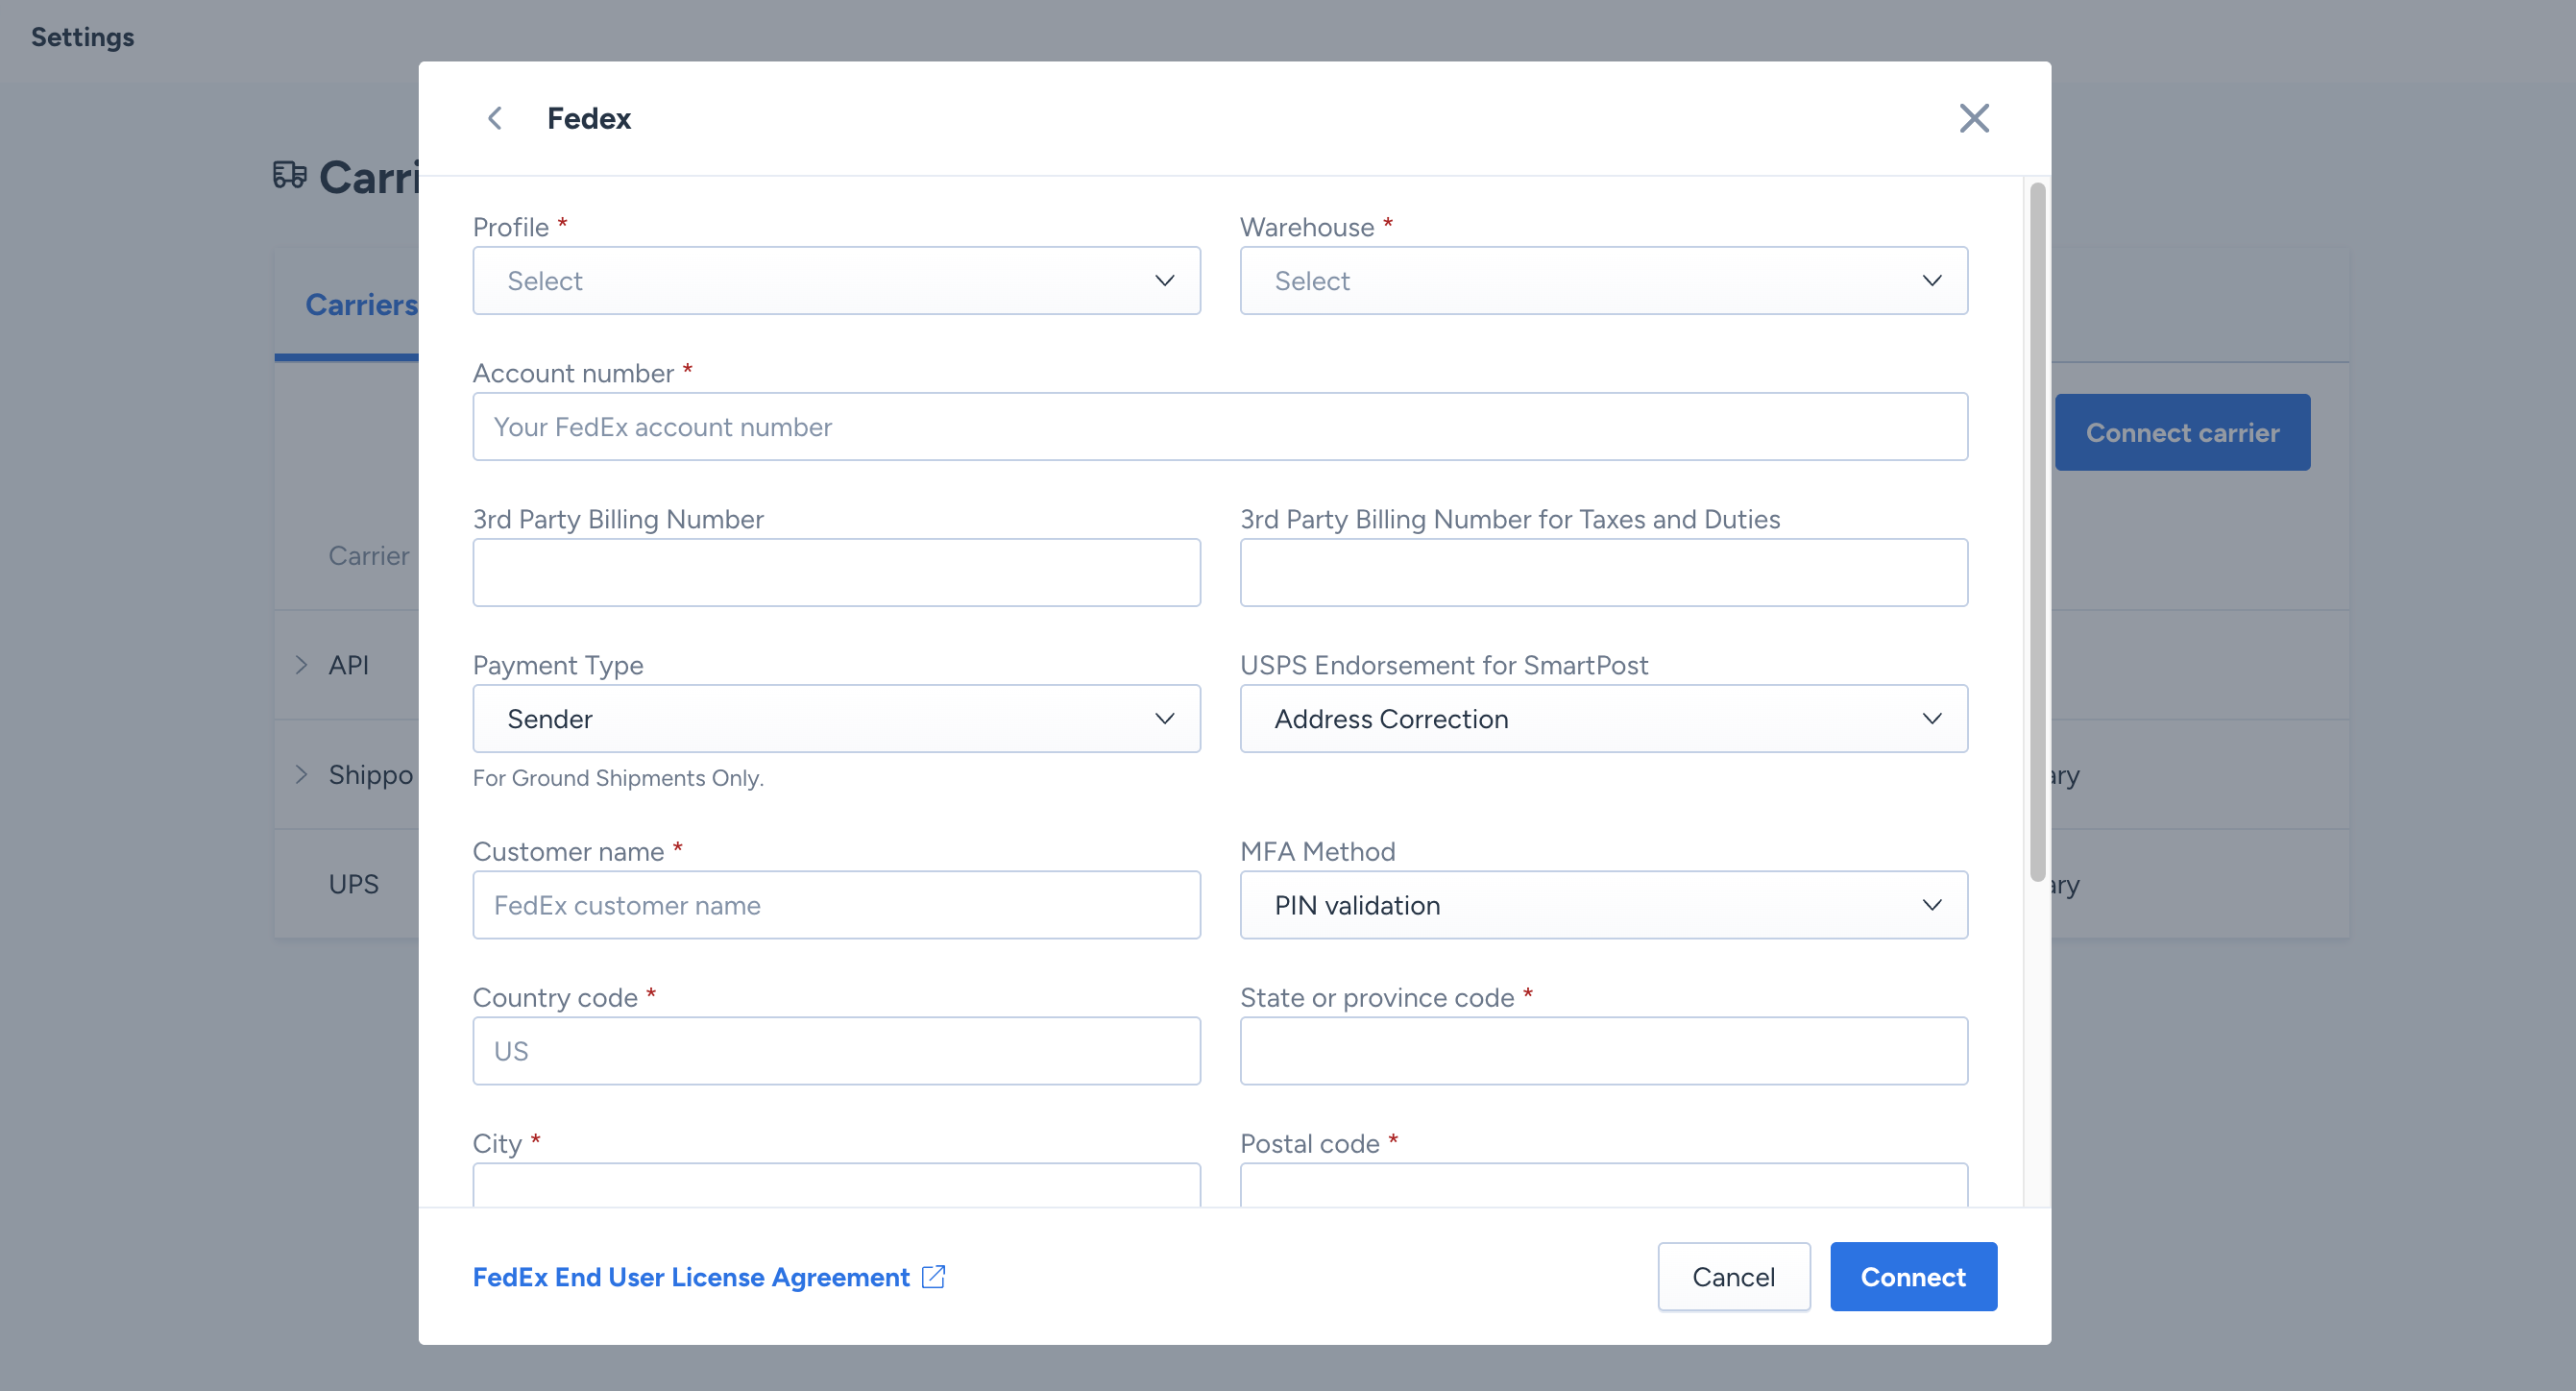This screenshot has height=1391, width=2576.
Task: Go back using the arrow beside Fedex
Action: tap(495, 118)
